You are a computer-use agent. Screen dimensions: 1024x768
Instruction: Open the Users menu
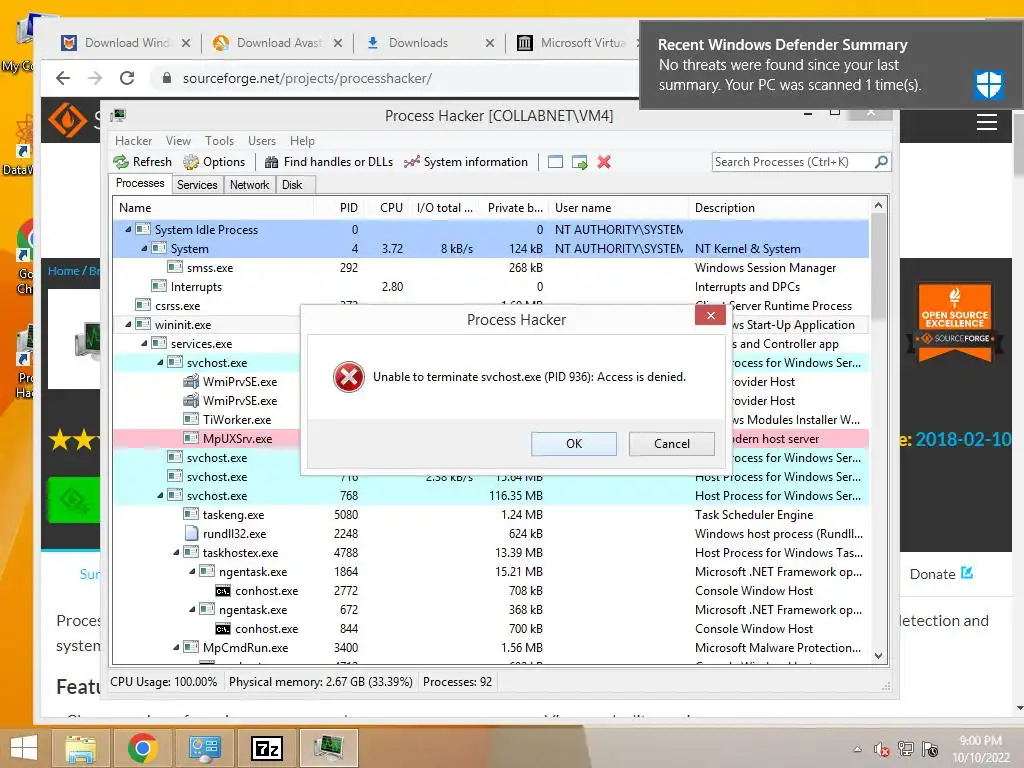(261, 141)
